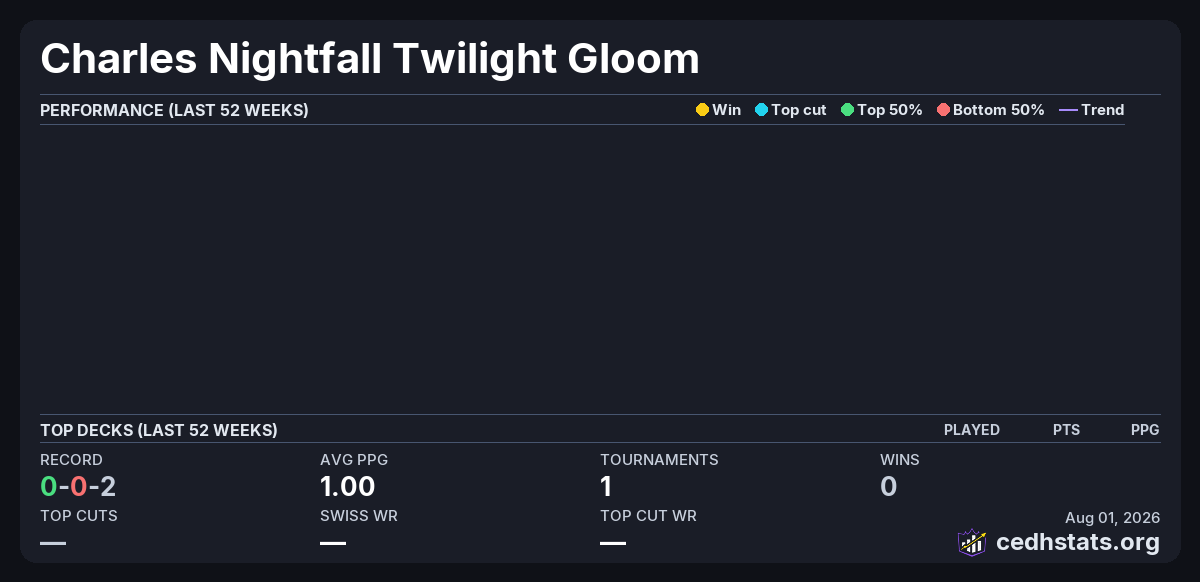Click the Aug 01, 2026 date
The width and height of the screenshot is (1200, 582).
[x=1112, y=517]
